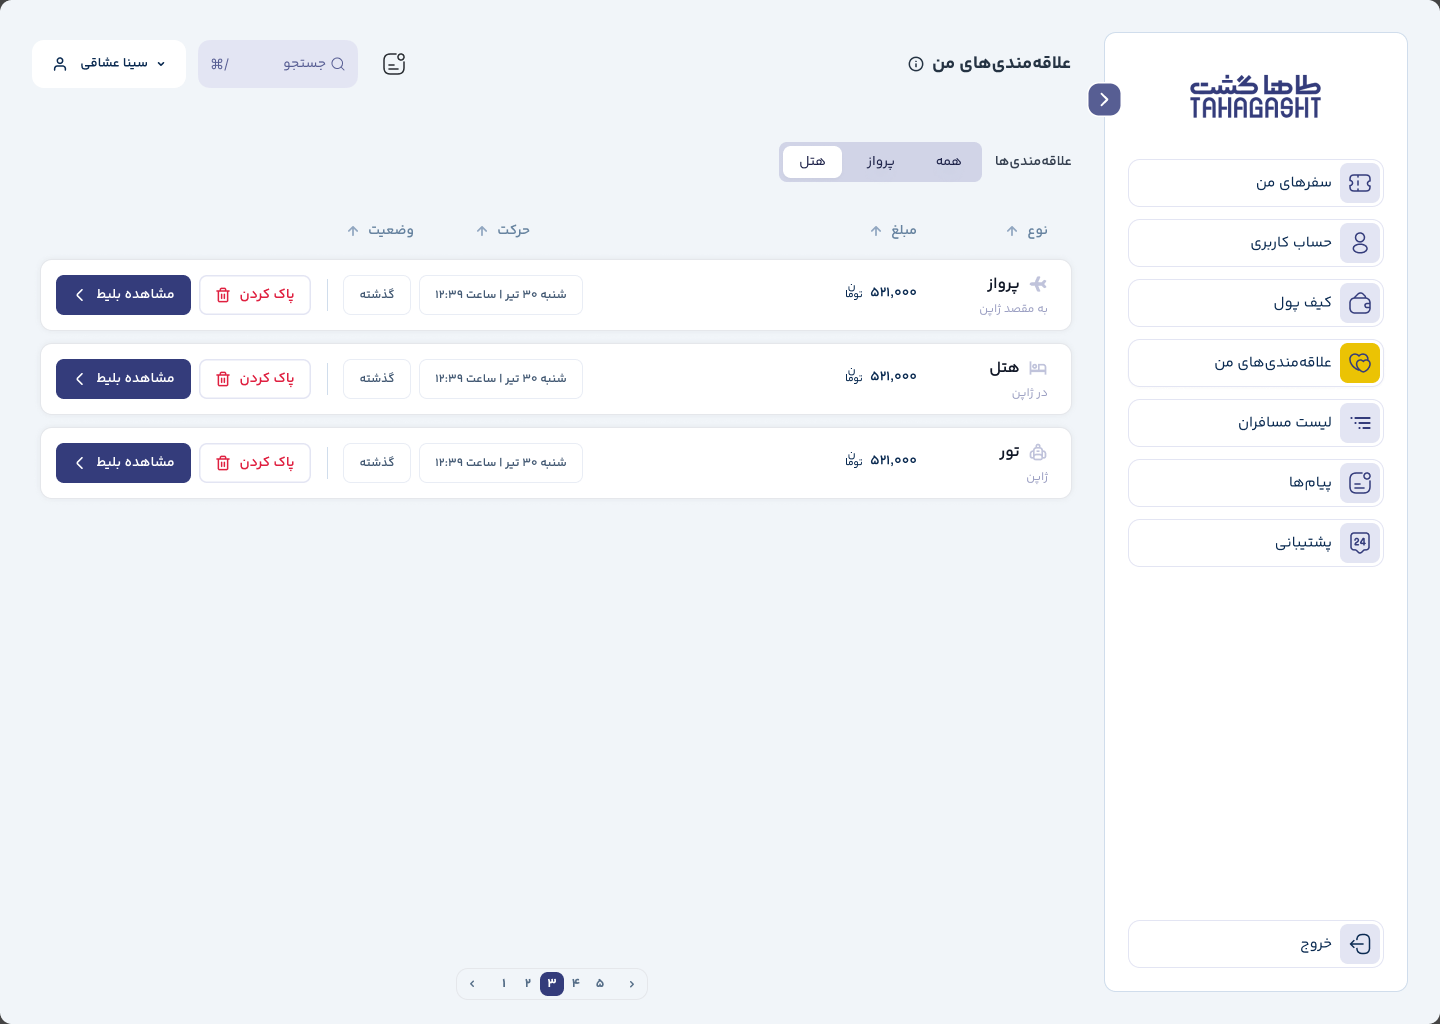This screenshot has width=1440, height=1024.
Task: Click مشاهده بلیط in the هتل row
Action: [123, 379]
